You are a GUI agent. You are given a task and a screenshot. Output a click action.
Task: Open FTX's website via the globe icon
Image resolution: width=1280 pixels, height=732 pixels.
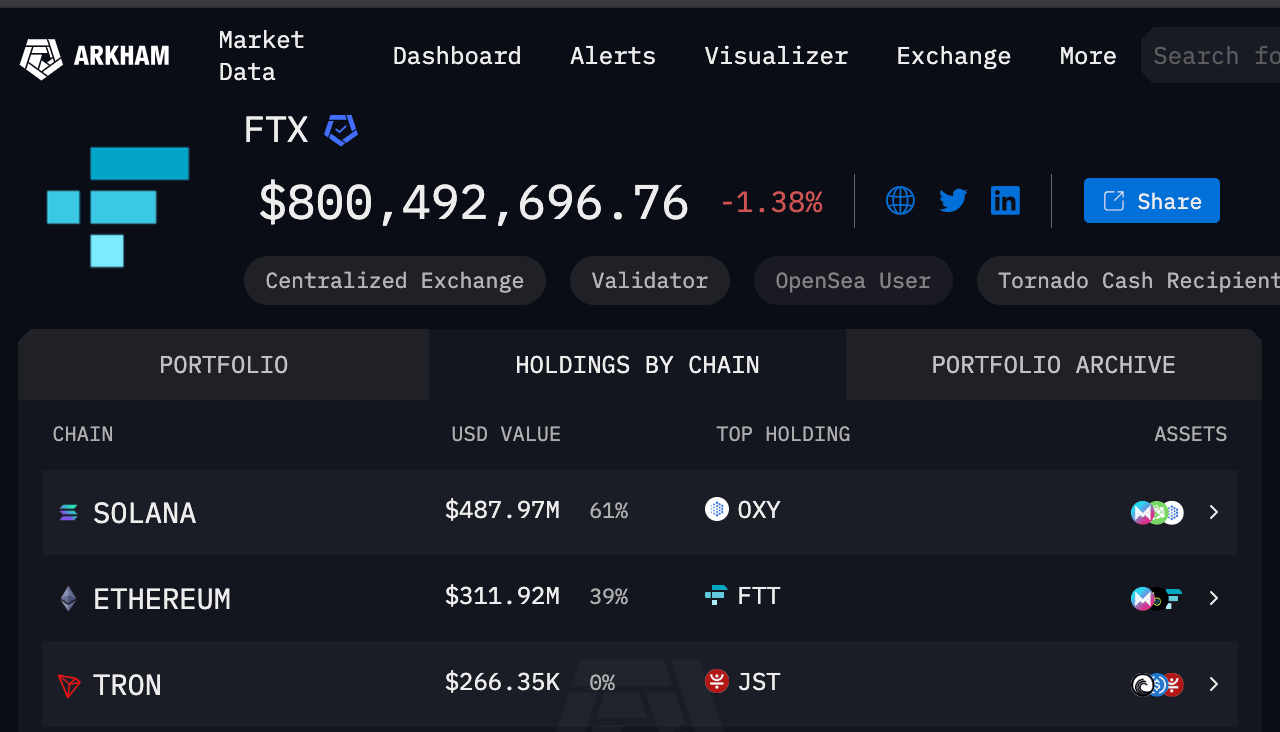click(x=900, y=200)
